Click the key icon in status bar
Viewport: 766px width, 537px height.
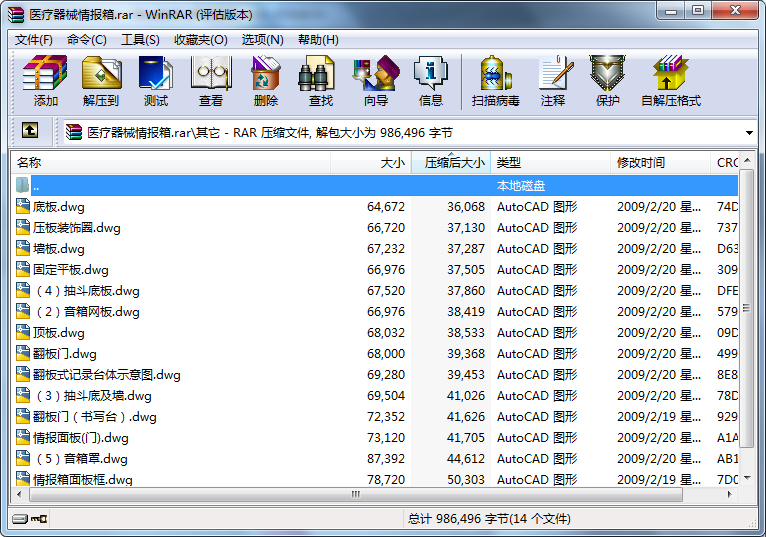tap(39, 518)
